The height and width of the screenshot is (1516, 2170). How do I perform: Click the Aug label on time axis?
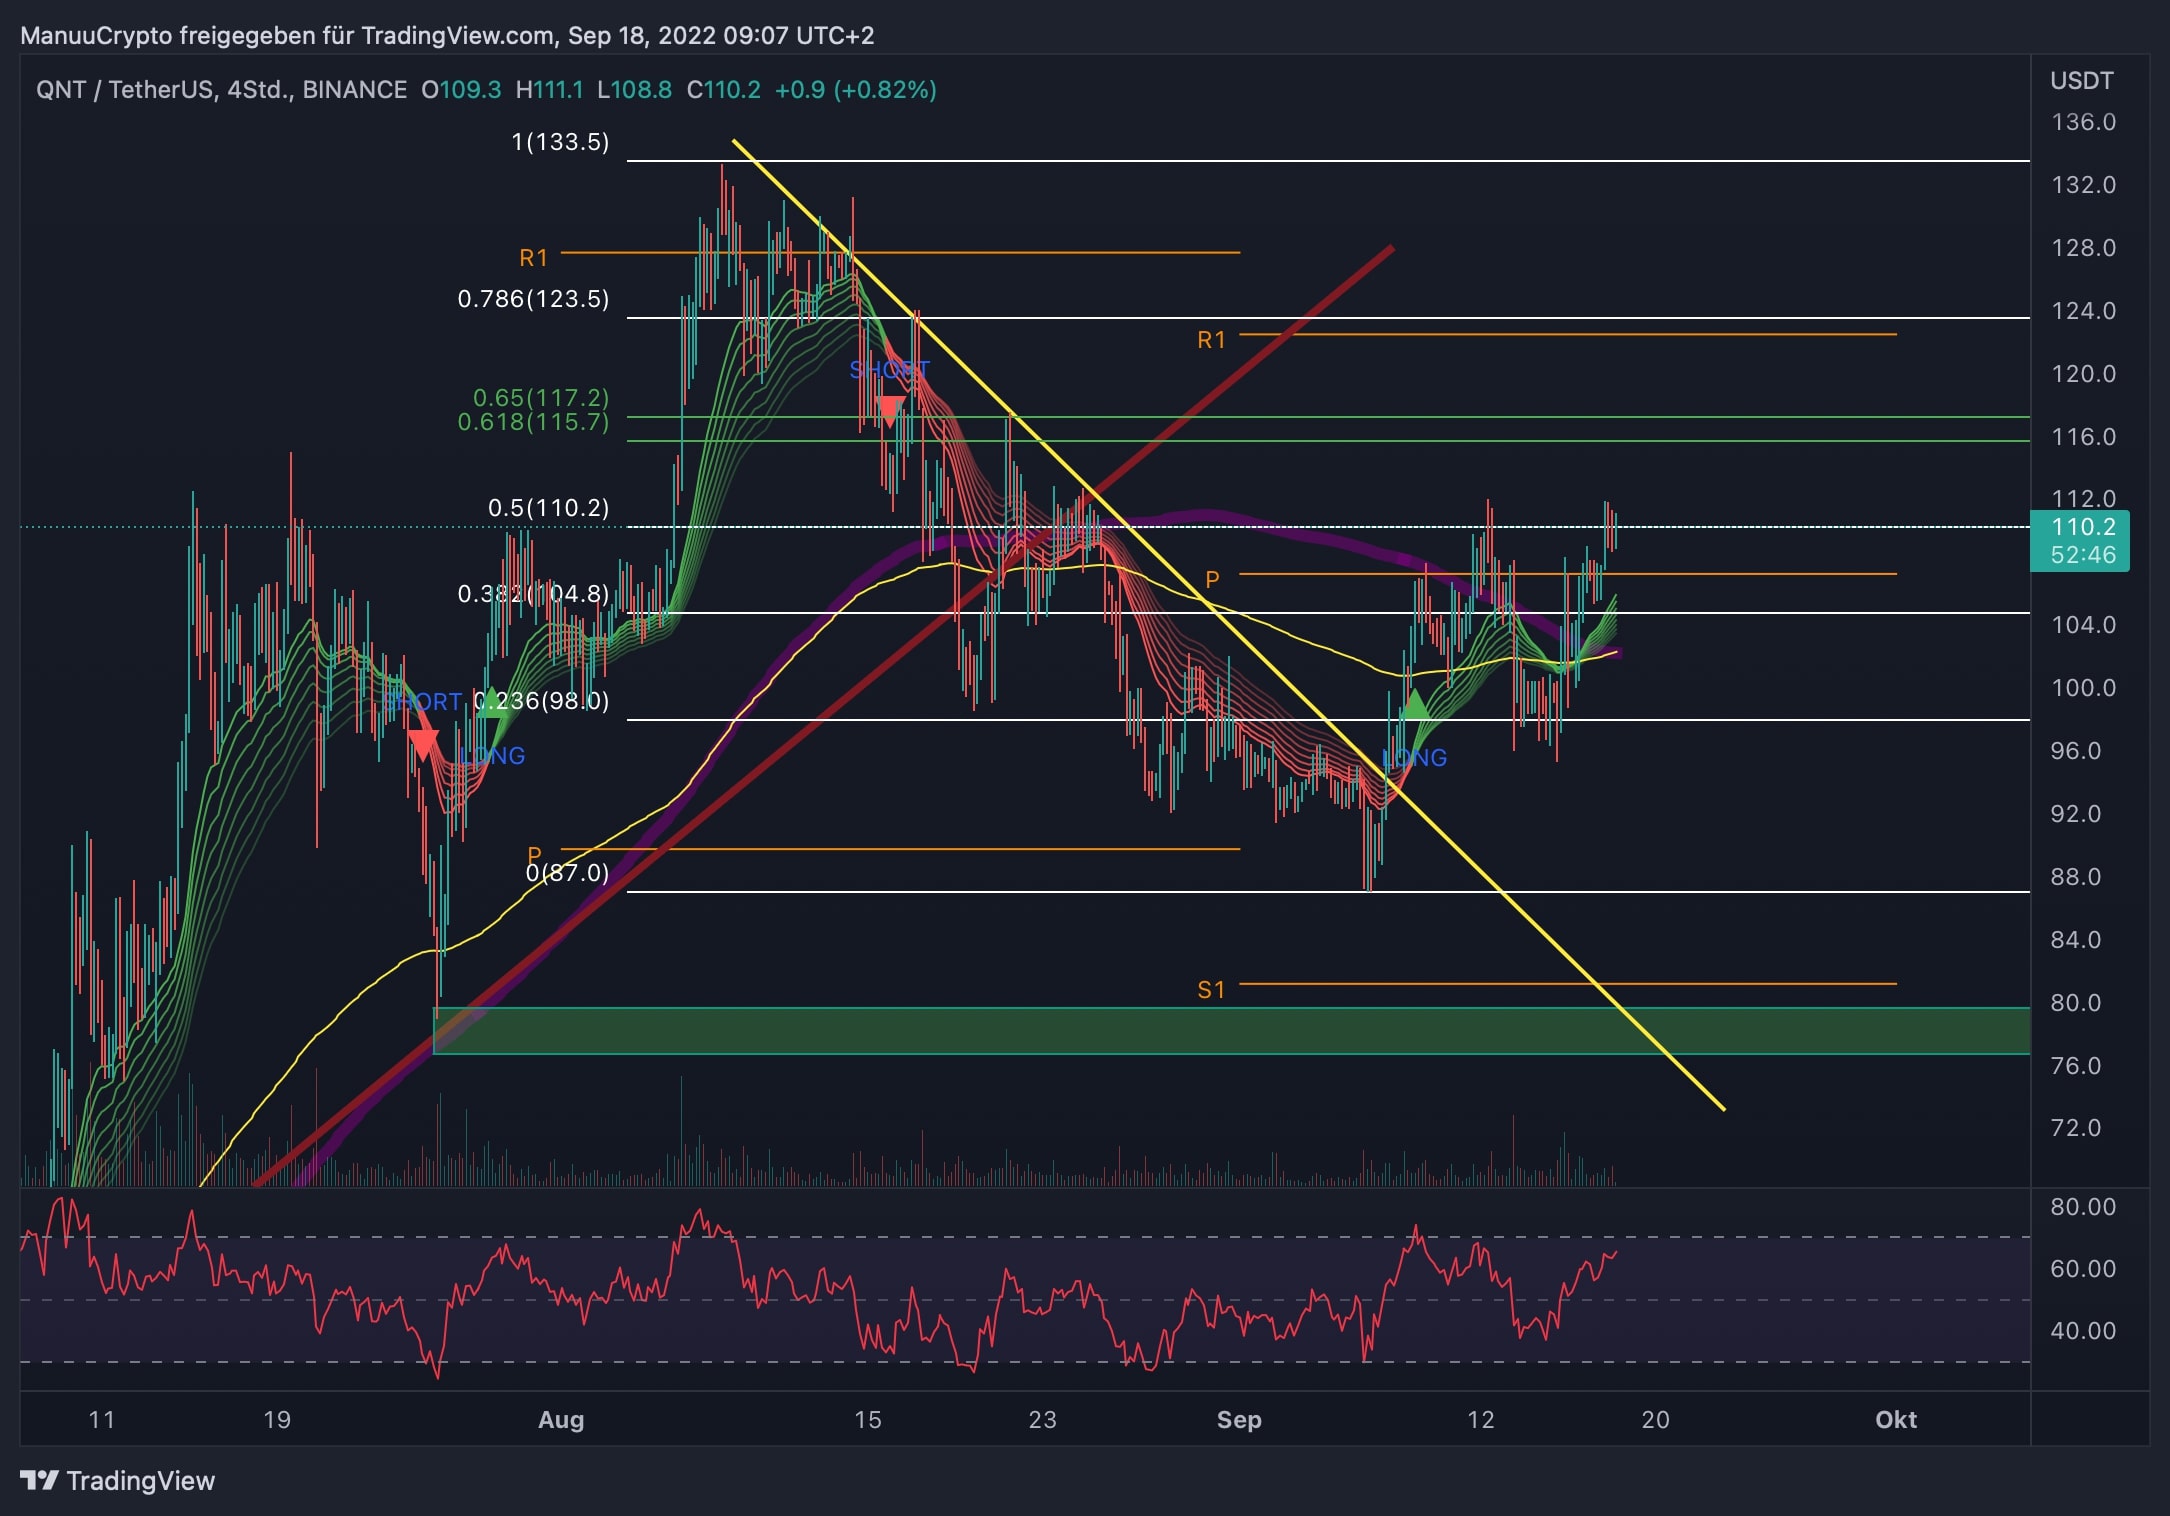[x=561, y=1420]
